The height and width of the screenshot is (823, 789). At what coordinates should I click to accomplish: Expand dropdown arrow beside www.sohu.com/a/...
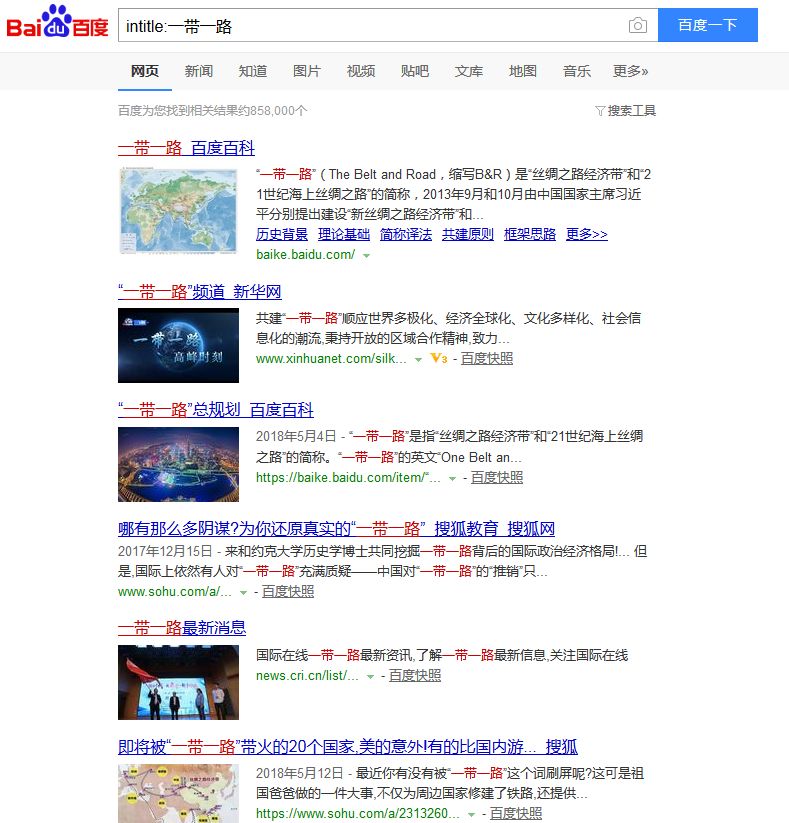tap(243, 593)
